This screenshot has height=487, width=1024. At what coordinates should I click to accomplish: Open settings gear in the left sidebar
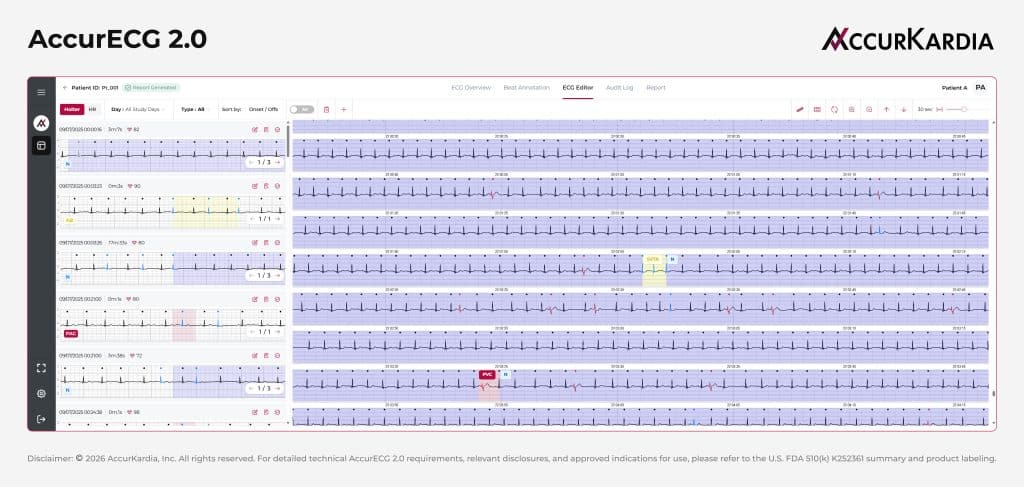pyautogui.click(x=41, y=393)
